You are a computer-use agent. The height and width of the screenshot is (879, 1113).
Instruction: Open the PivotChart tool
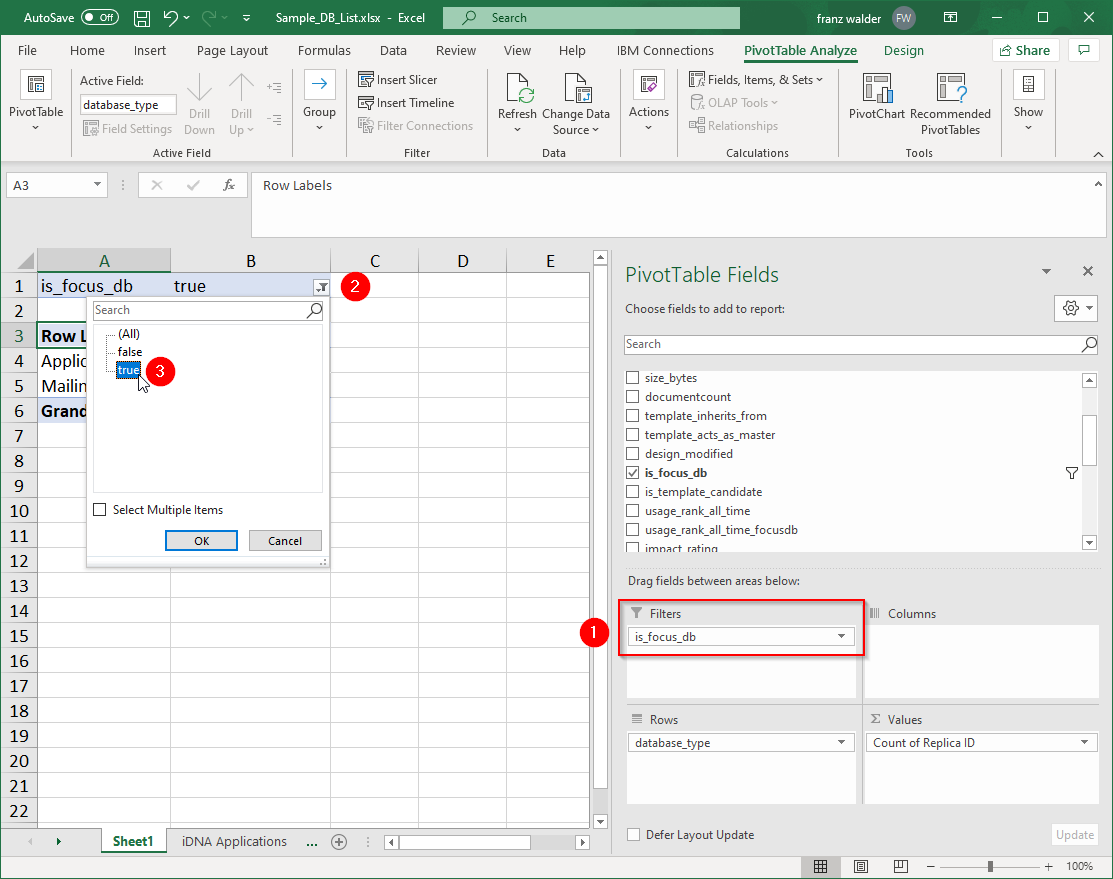coord(876,89)
